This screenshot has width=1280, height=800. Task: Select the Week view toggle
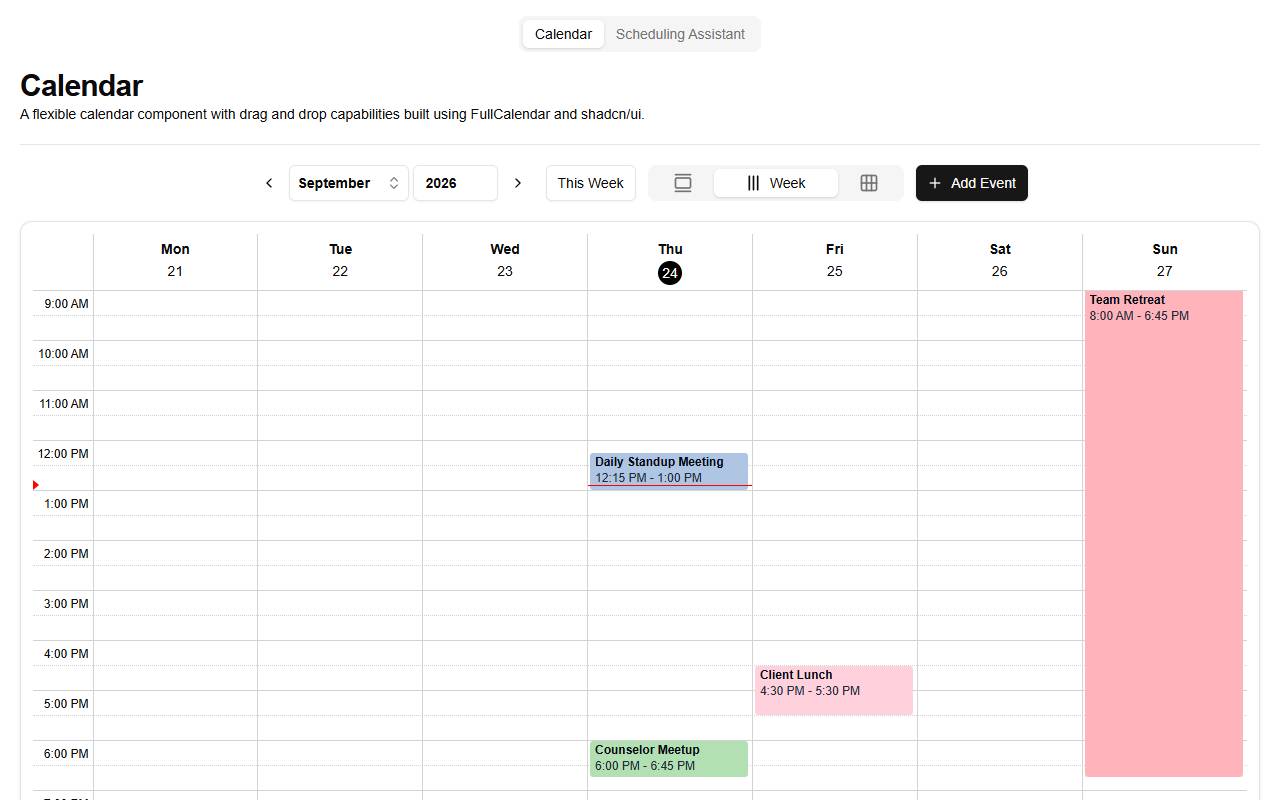776,183
